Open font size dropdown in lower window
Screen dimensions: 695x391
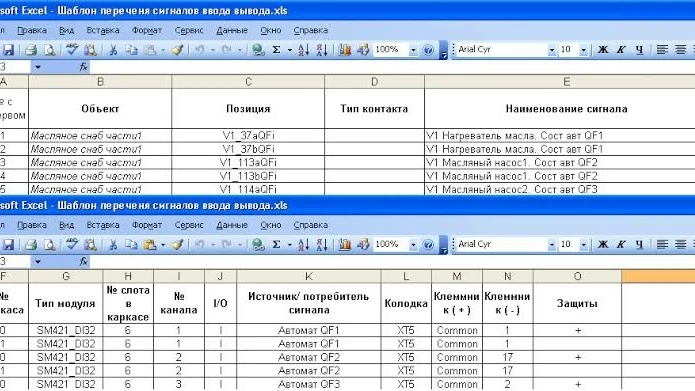[x=583, y=244]
